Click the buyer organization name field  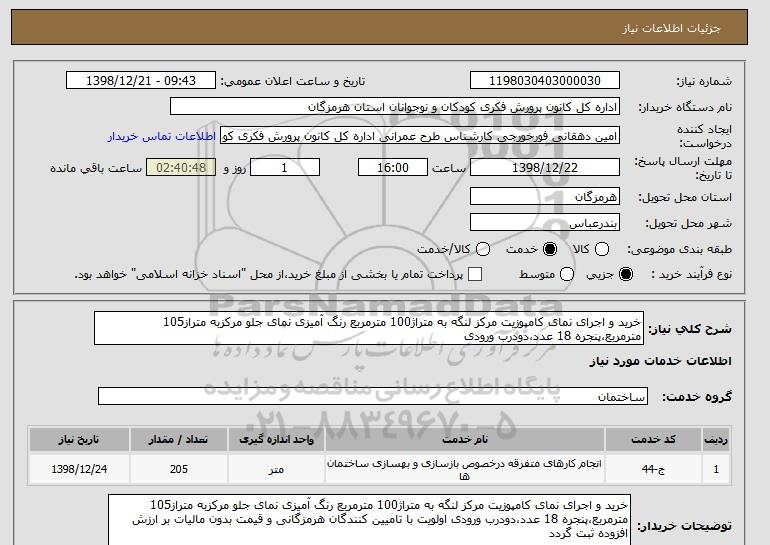click(395, 107)
